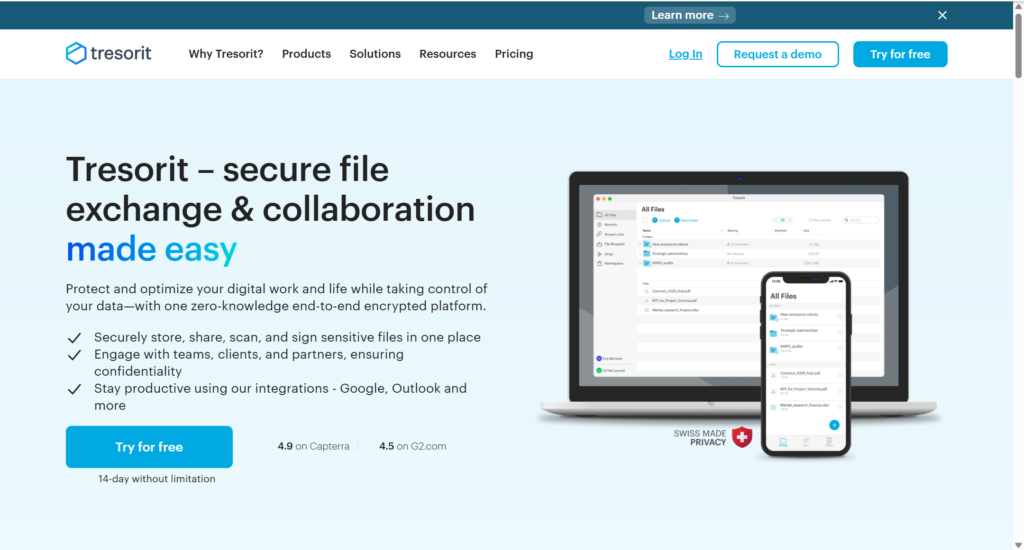Expand the Solutions navigation menu
This screenshot has height=550, width=1024.
click(x=375, y=54)
